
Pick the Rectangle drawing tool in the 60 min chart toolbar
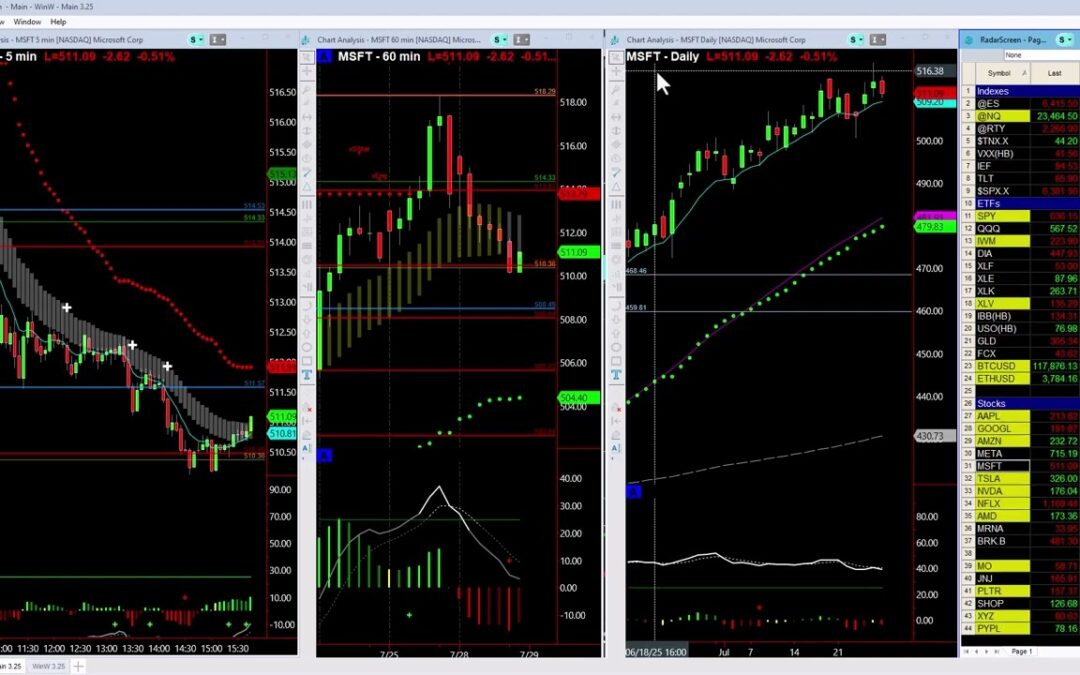[x=307, y=361]
